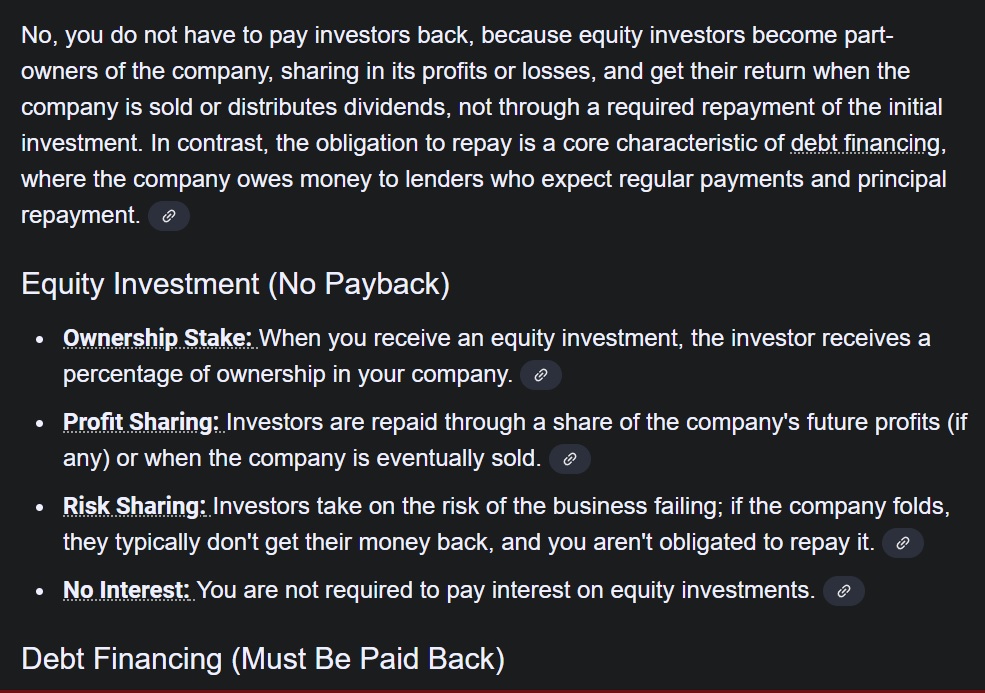
Task: Click the bullet dot before Profit Sharing
Action: (38, 424)
